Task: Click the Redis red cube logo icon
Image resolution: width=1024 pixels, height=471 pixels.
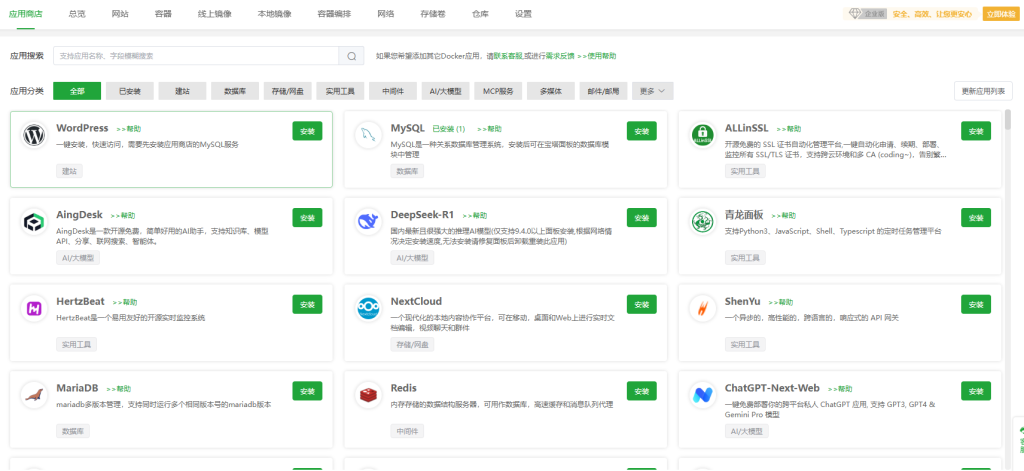Action: coord(368,395)
